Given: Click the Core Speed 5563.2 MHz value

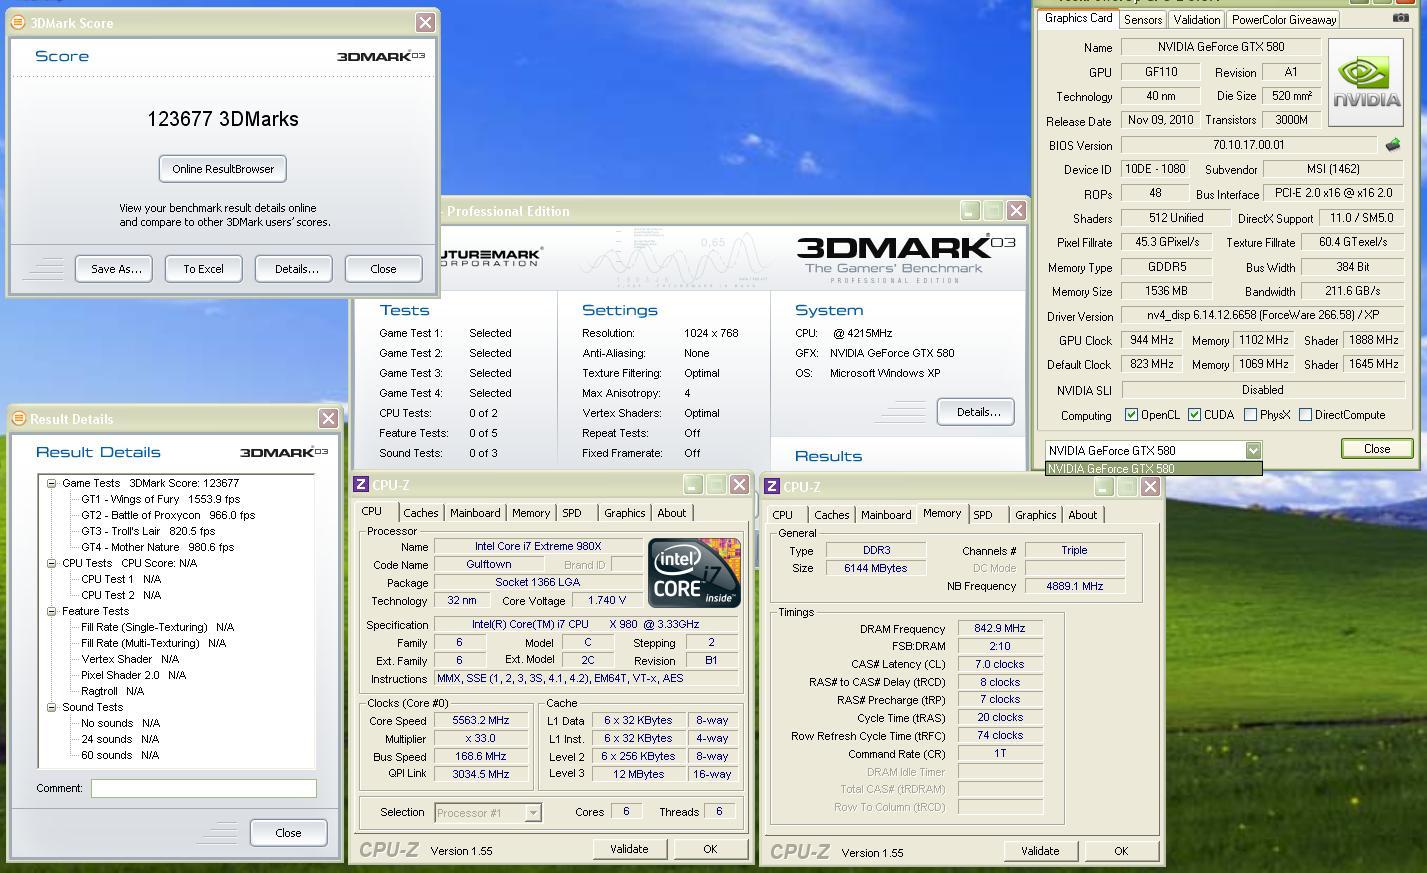Looking at the screenshot, I should (x=481, y=720).
